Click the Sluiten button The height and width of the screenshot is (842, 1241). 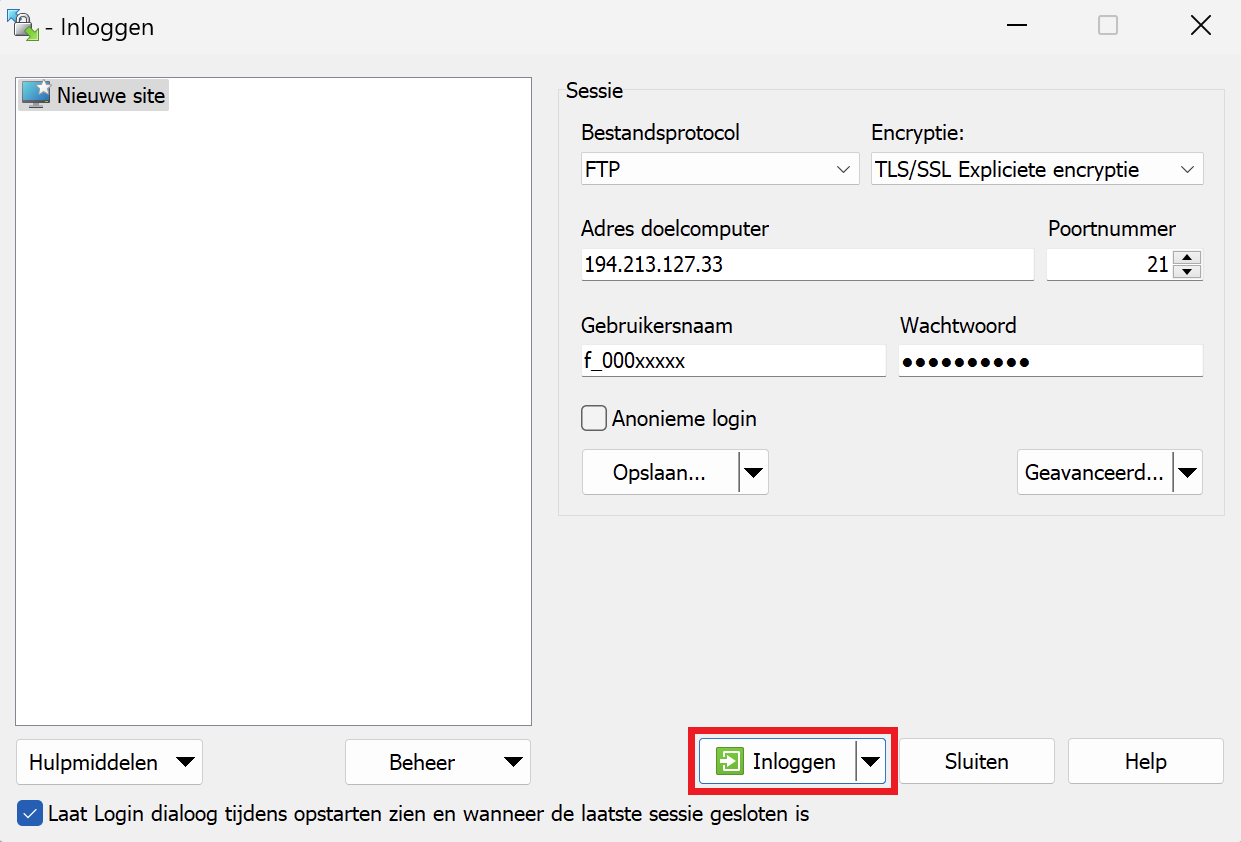976,762
